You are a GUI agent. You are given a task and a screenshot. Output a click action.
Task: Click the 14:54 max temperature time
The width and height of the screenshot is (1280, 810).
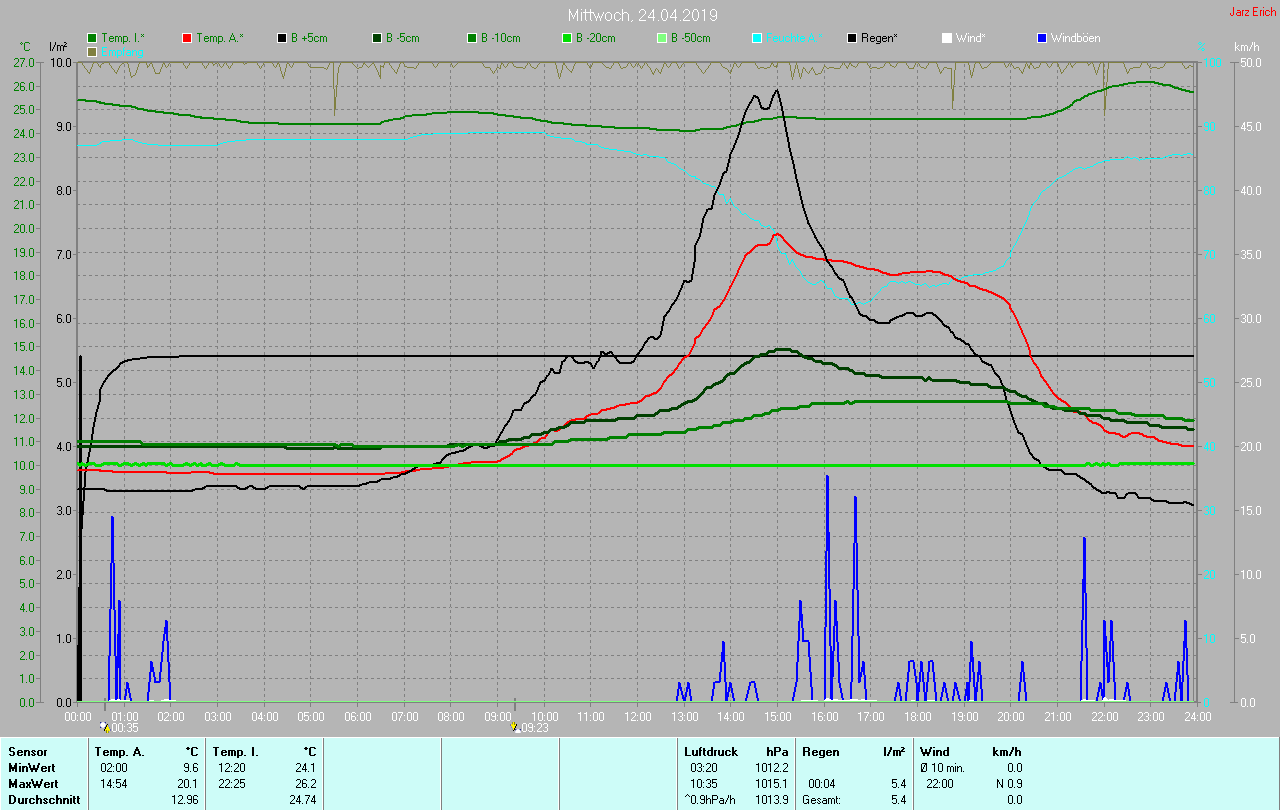click(x=113, y=783)
